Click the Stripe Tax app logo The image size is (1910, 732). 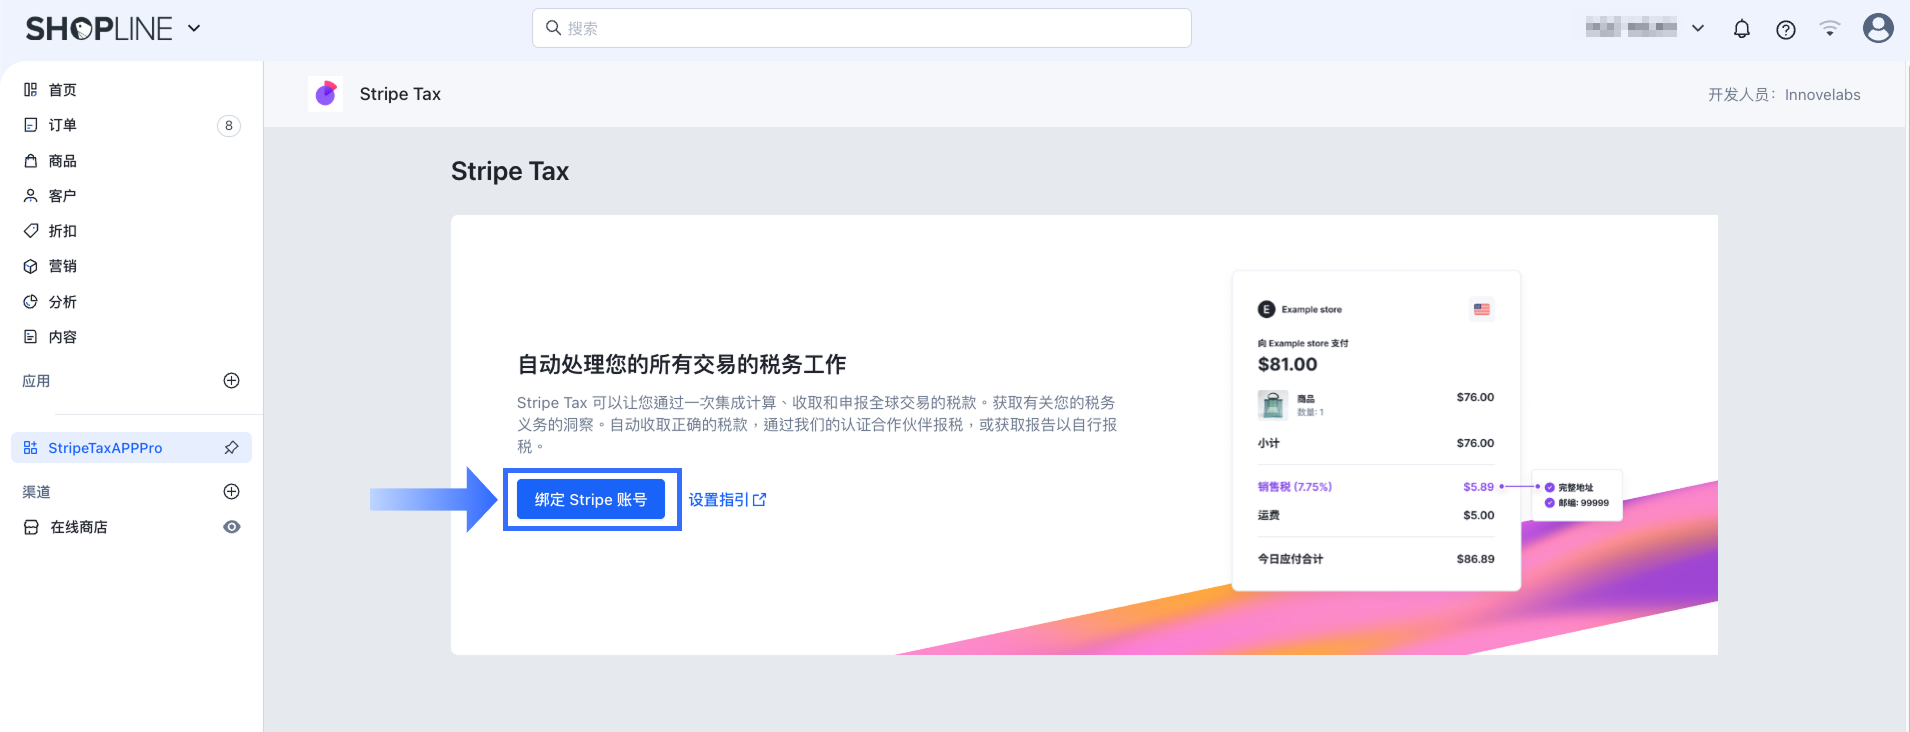326,94
